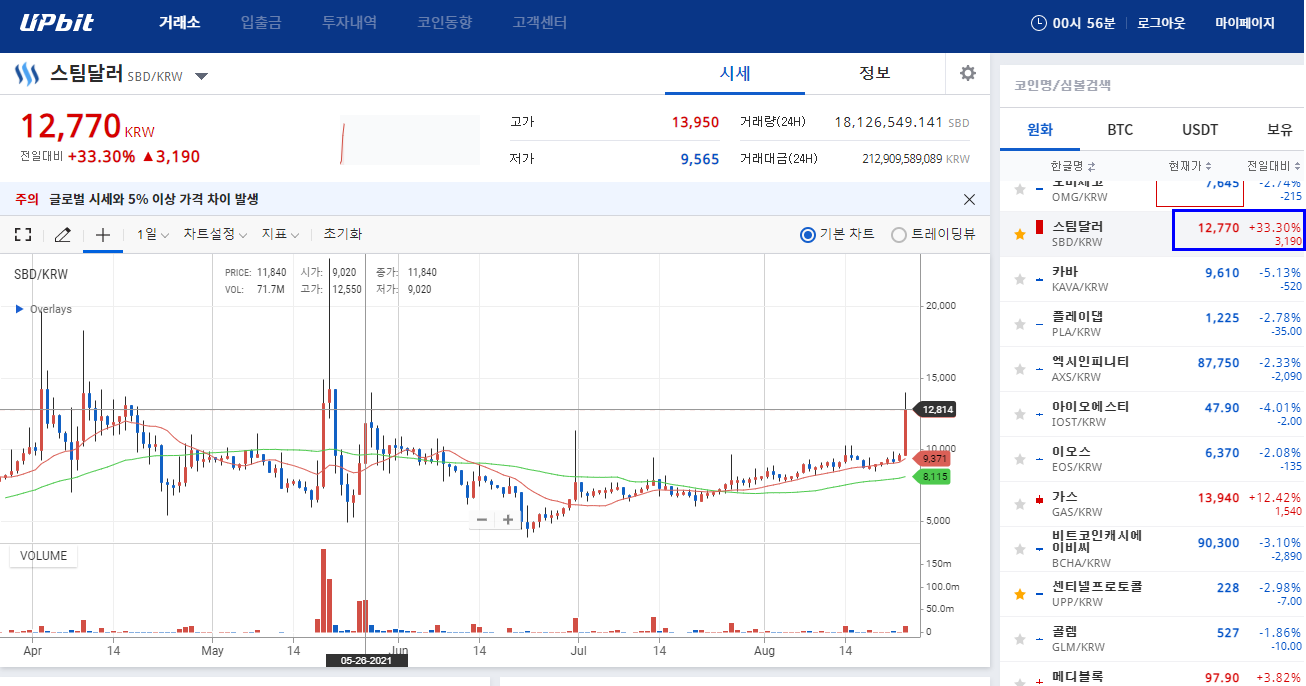Favorite the 카바 KAVA/KRW star
1306x686 pixels.
tap(1020, 279)
